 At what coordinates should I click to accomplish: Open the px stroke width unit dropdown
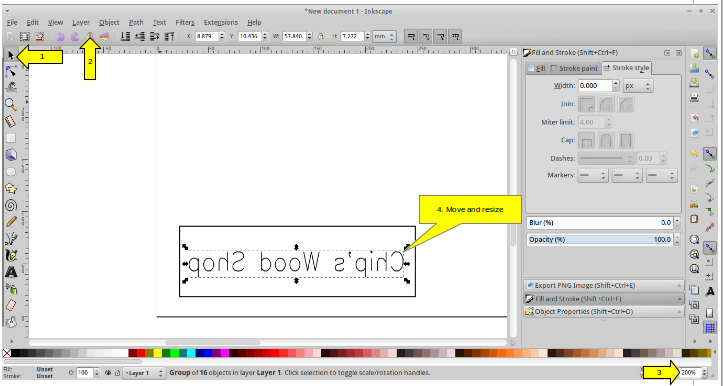[638, 86]
